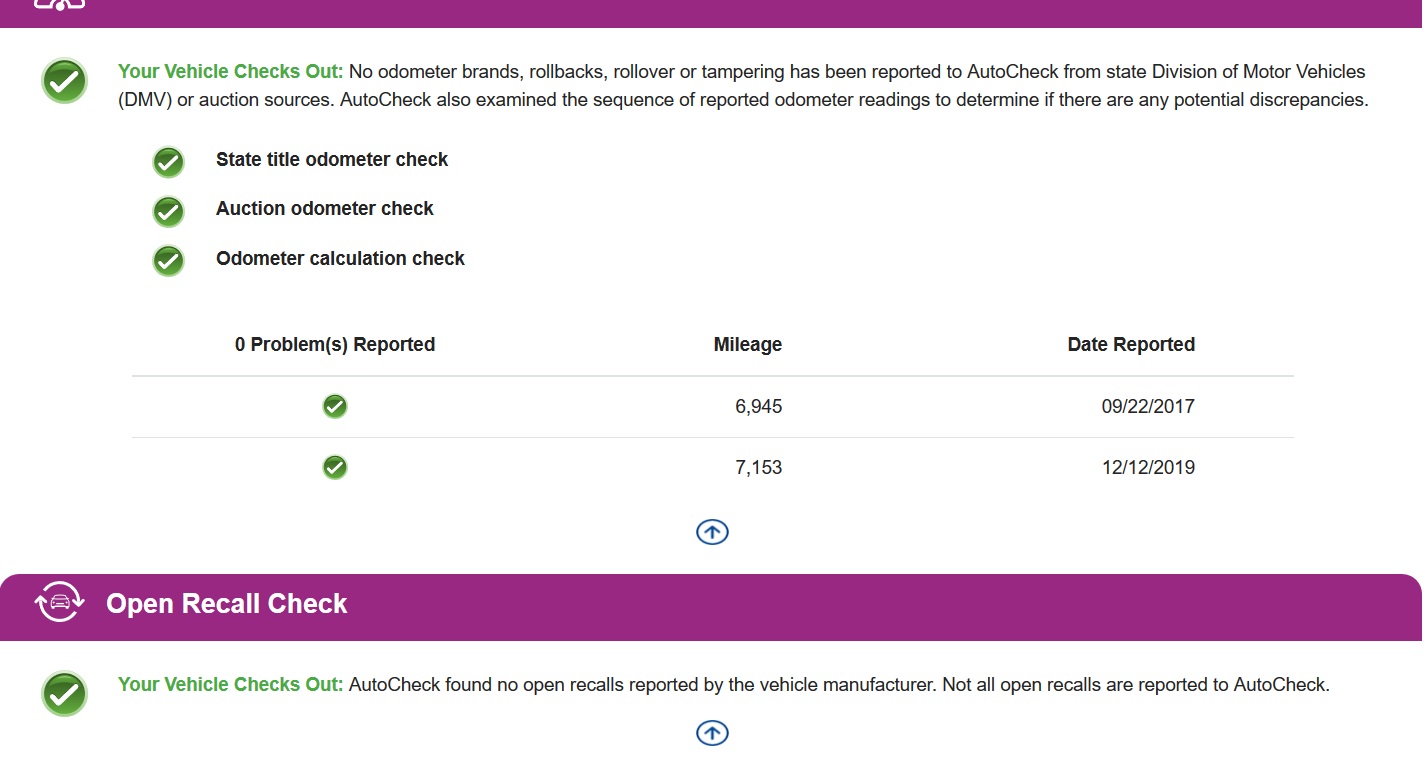Select the Open Recall Check section header
Viewport: 1424px width, 761px height.
point(711,607)
